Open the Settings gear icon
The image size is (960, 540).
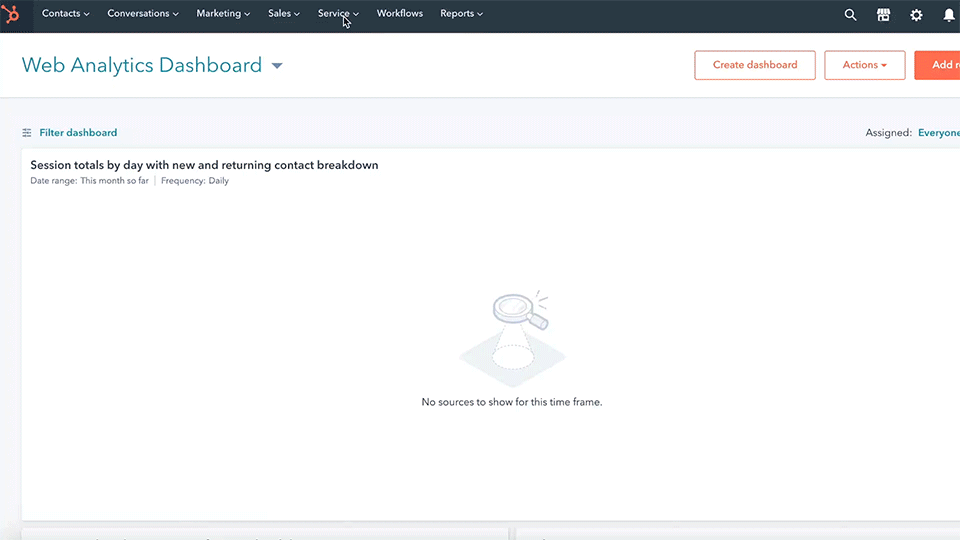(916, 15)
